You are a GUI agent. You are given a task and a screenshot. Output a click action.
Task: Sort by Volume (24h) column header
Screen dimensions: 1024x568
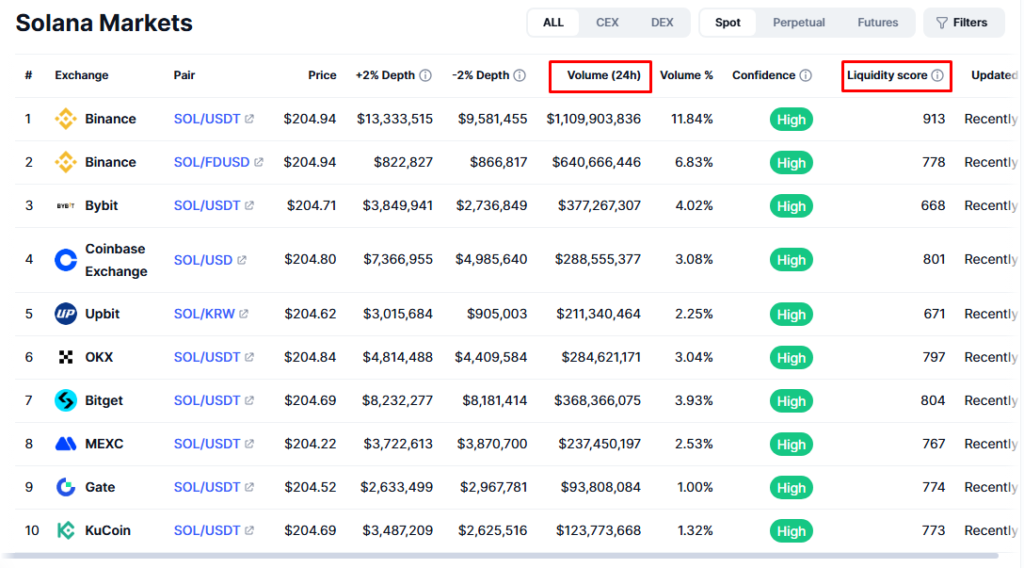pos(603,75)
